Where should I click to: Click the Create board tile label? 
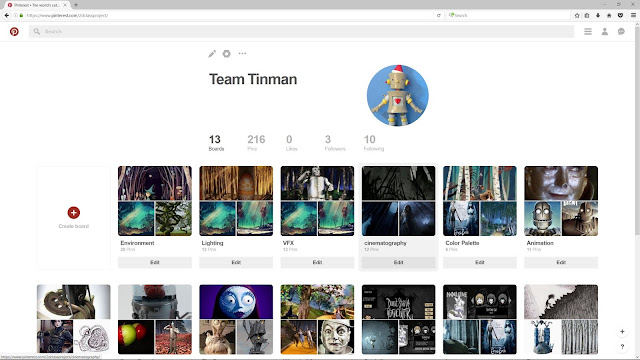[73, 226]
